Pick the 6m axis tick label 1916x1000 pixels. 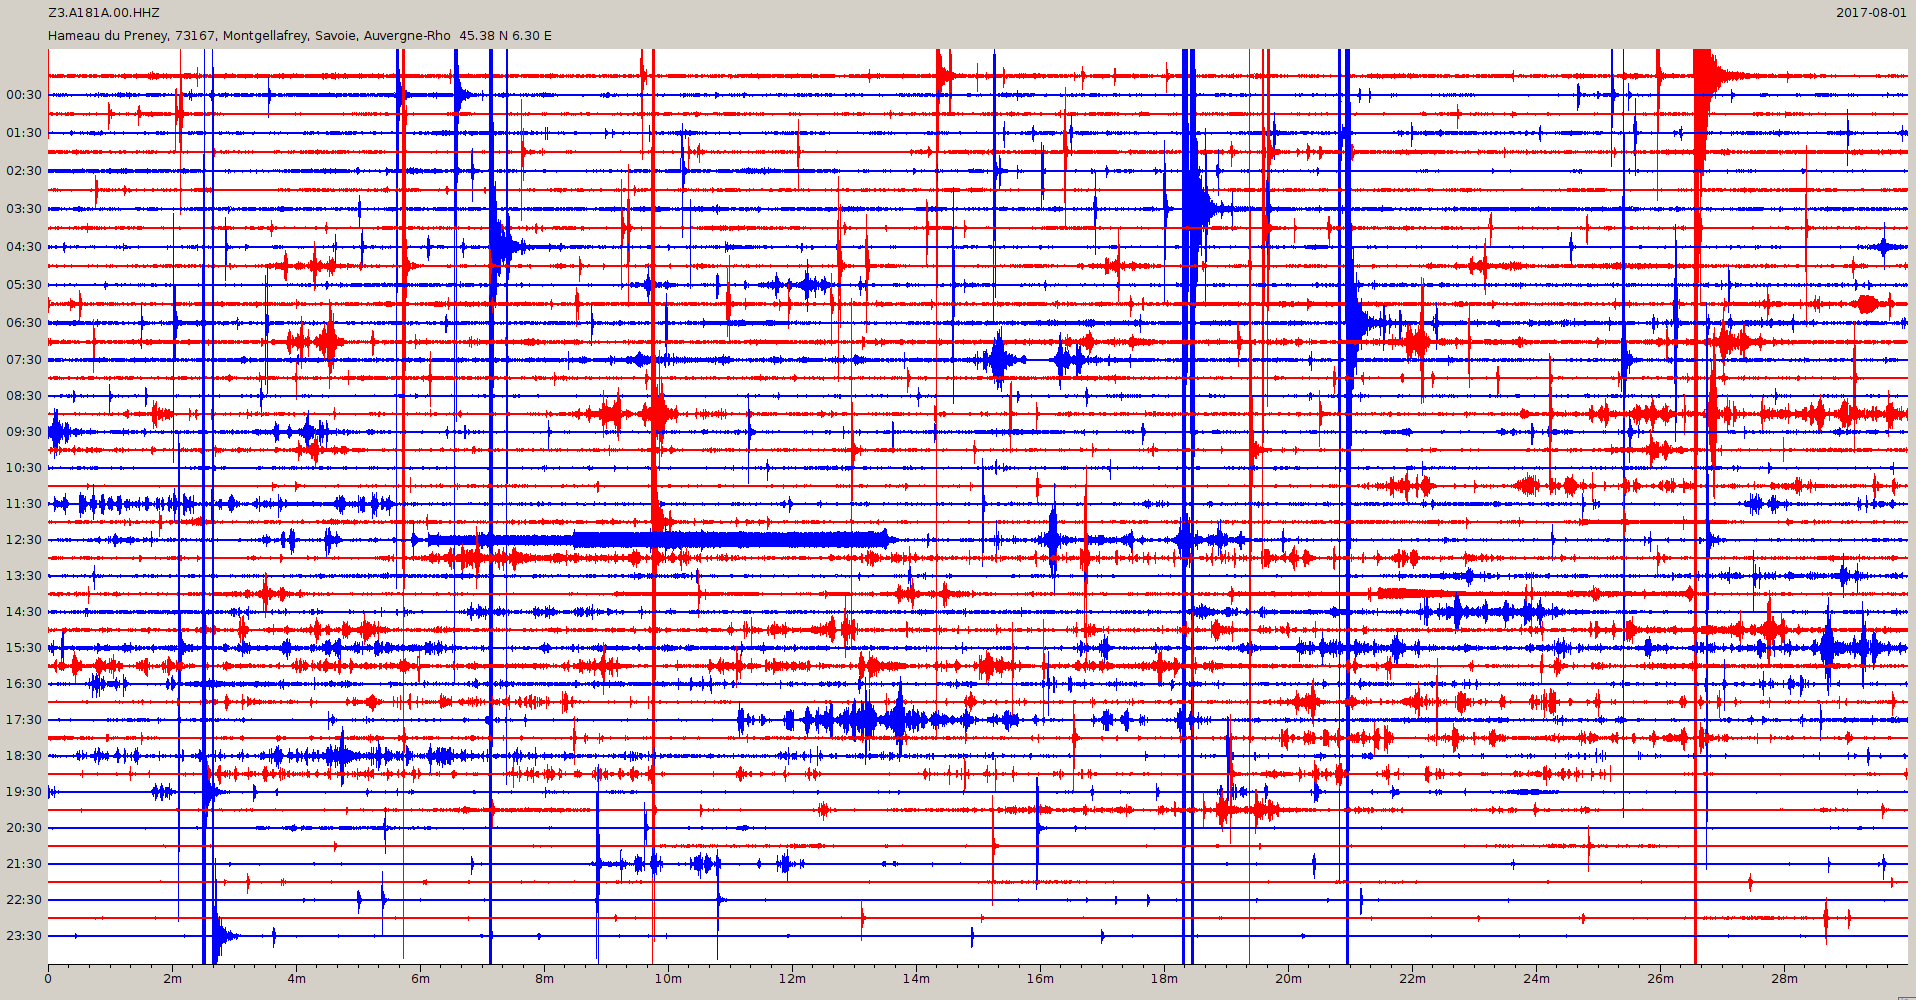(x=420, y=979)
